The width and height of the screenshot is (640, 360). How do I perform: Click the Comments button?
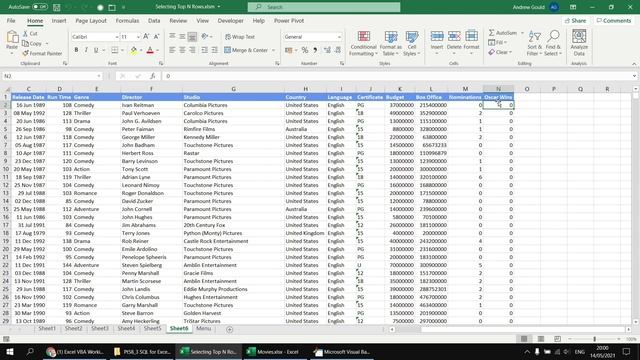(614, 20)
